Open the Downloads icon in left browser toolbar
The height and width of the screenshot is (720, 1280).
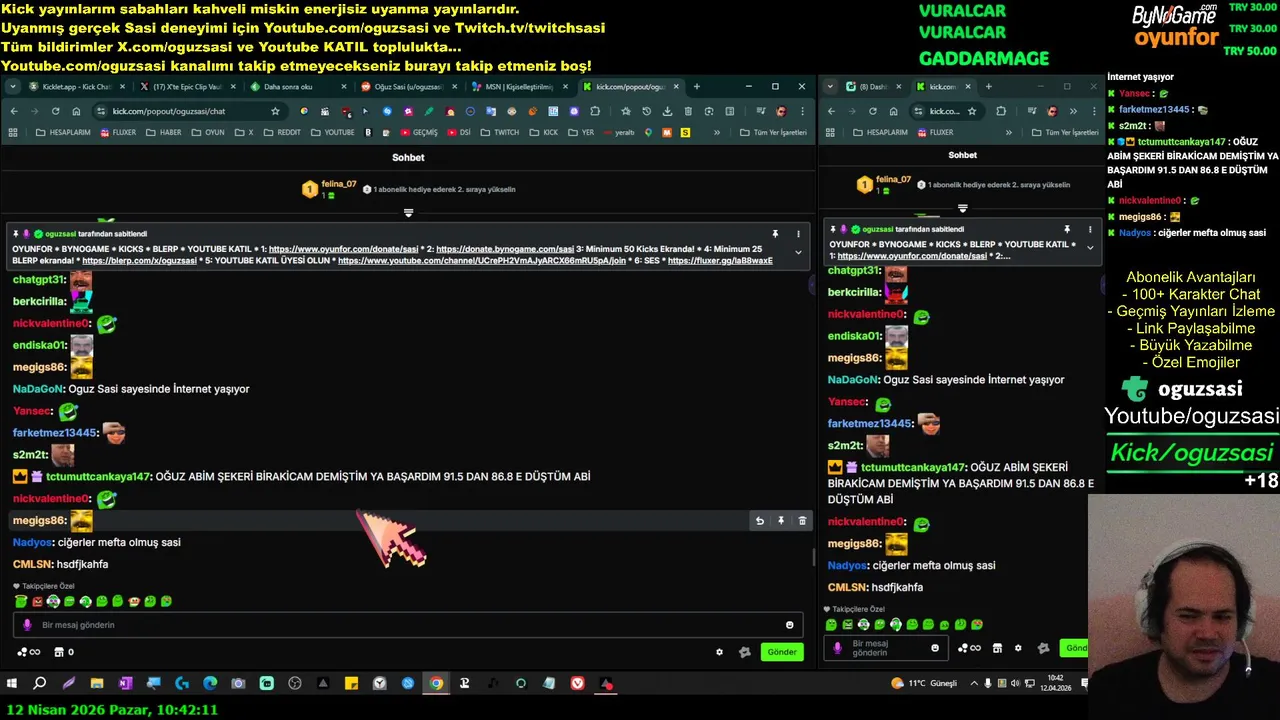tap(667, 111)
